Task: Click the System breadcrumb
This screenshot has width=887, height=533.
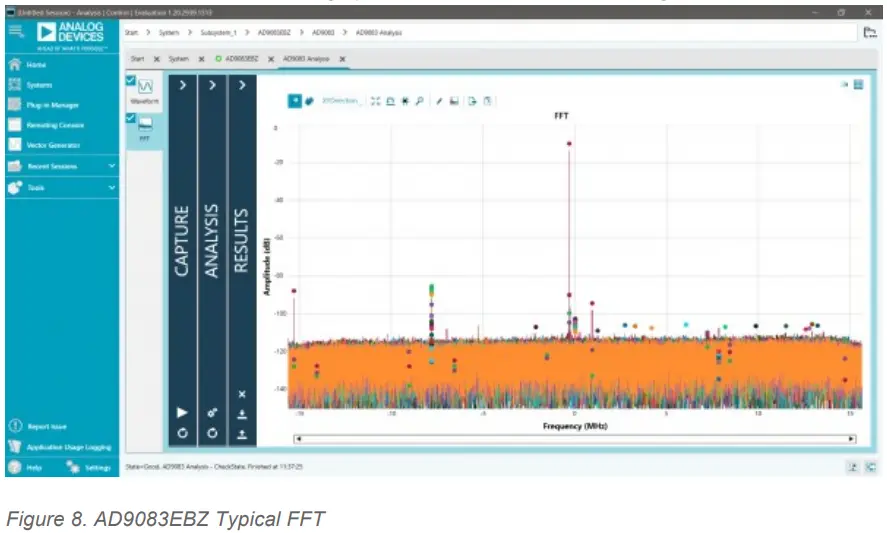Action: point(169,33)
